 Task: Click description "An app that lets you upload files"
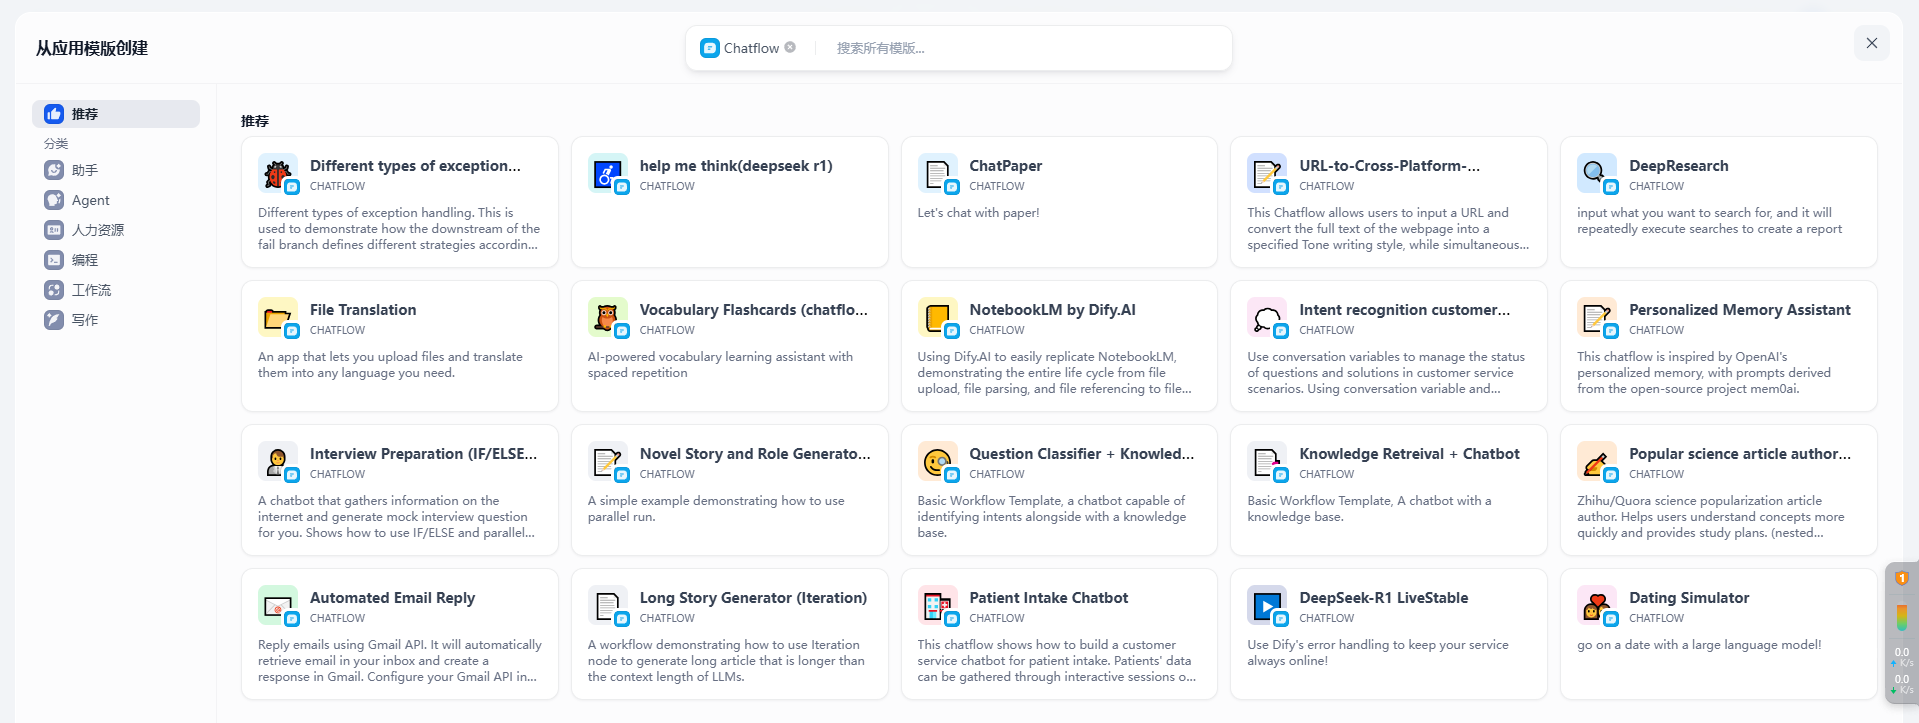[x=390, y=365]
